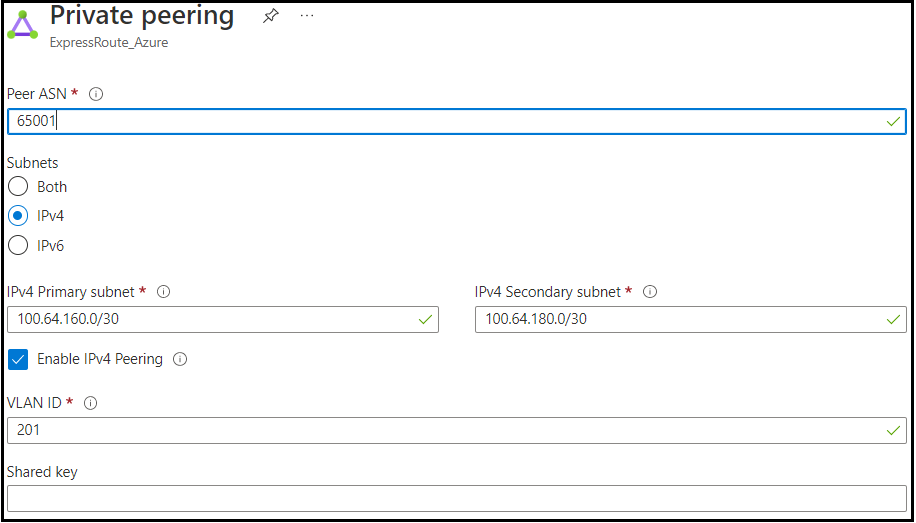Uncheck the Enable IPv4 Peering checkbox
This screenshot has width=916, height=523.
(18, 359)
